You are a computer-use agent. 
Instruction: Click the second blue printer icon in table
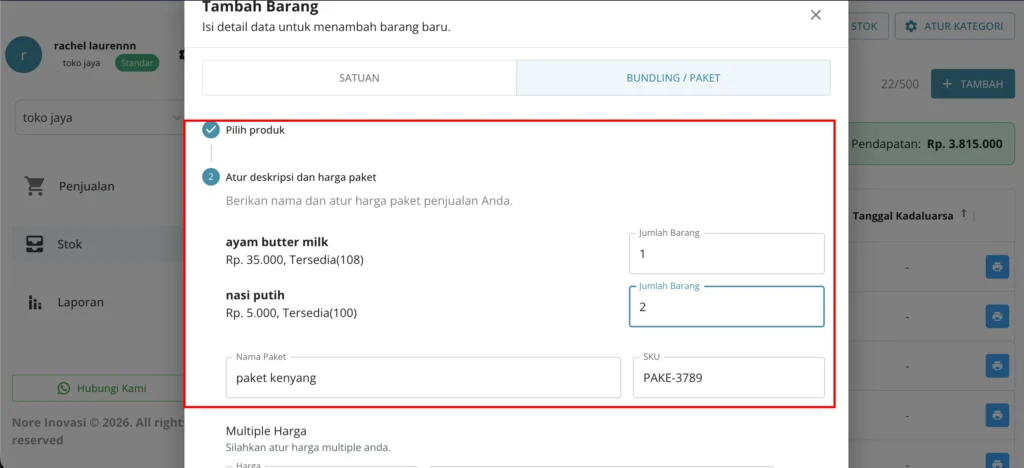[997, 317]
